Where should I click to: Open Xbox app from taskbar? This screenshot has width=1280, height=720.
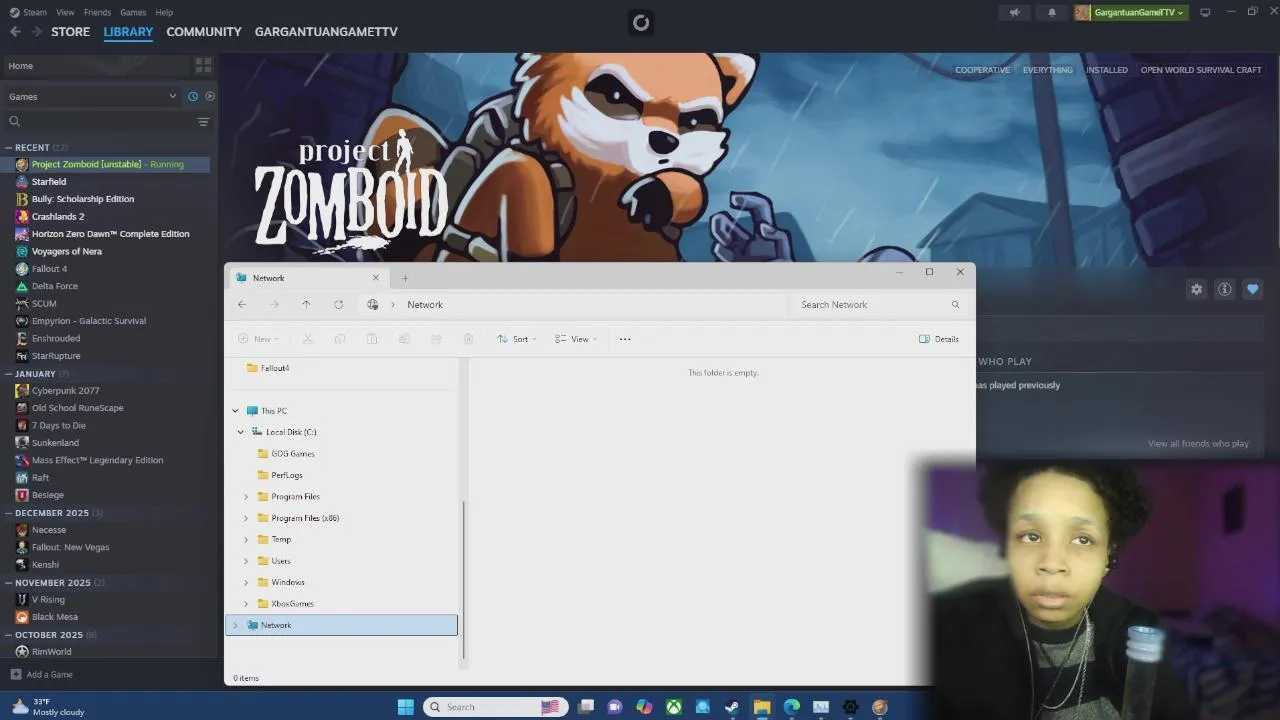tap(674, 707)
